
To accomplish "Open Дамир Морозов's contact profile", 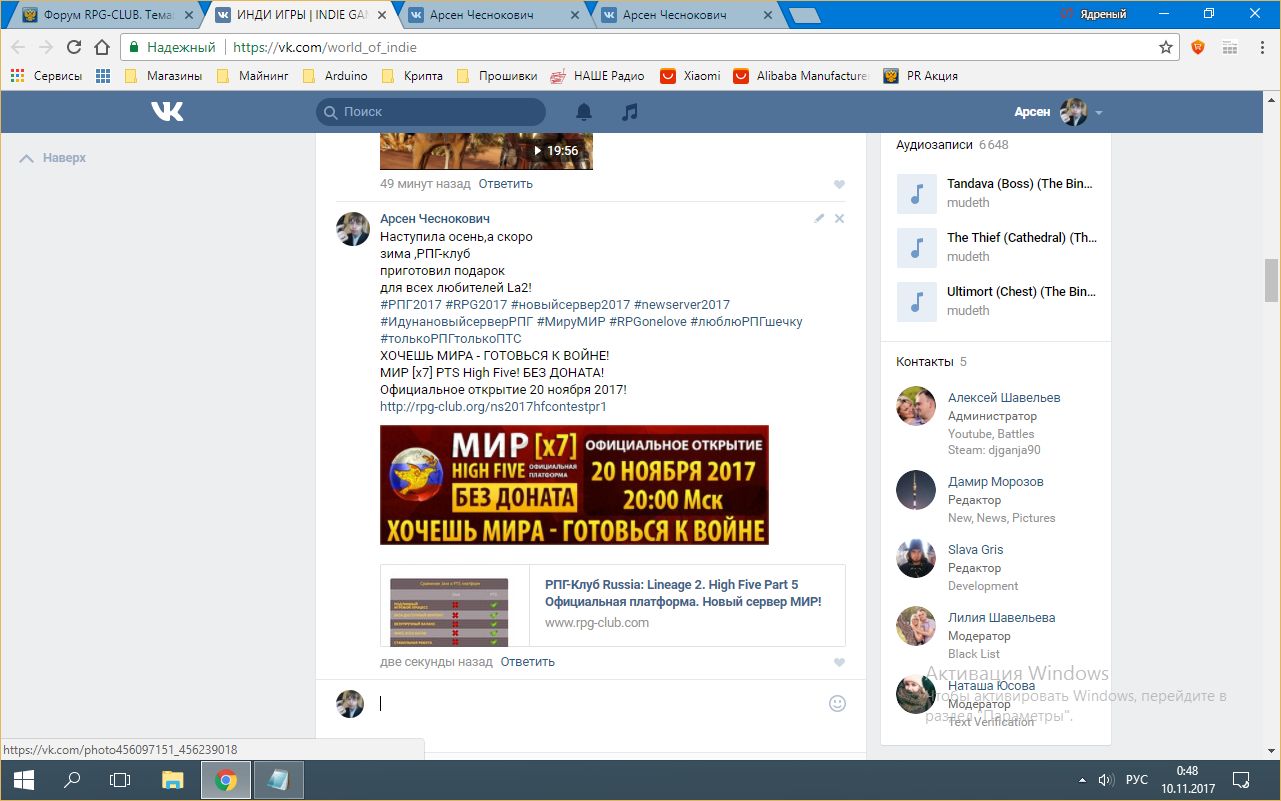I will (x=995, y=481).
